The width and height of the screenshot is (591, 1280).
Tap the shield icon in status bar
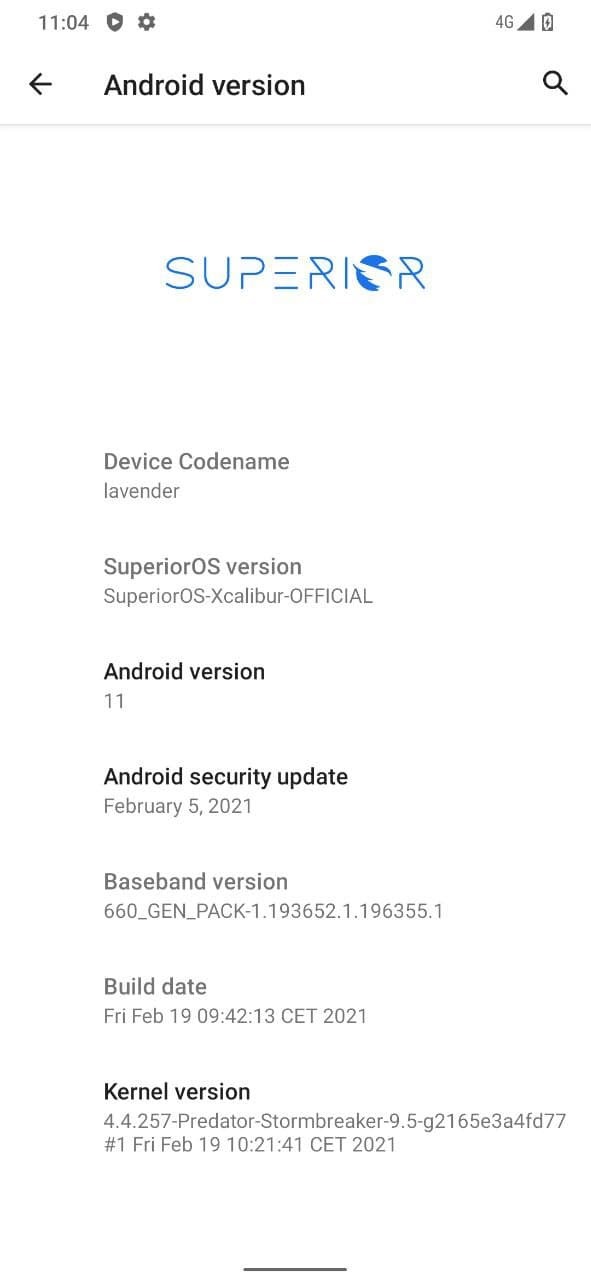click(x=115, y=22)
